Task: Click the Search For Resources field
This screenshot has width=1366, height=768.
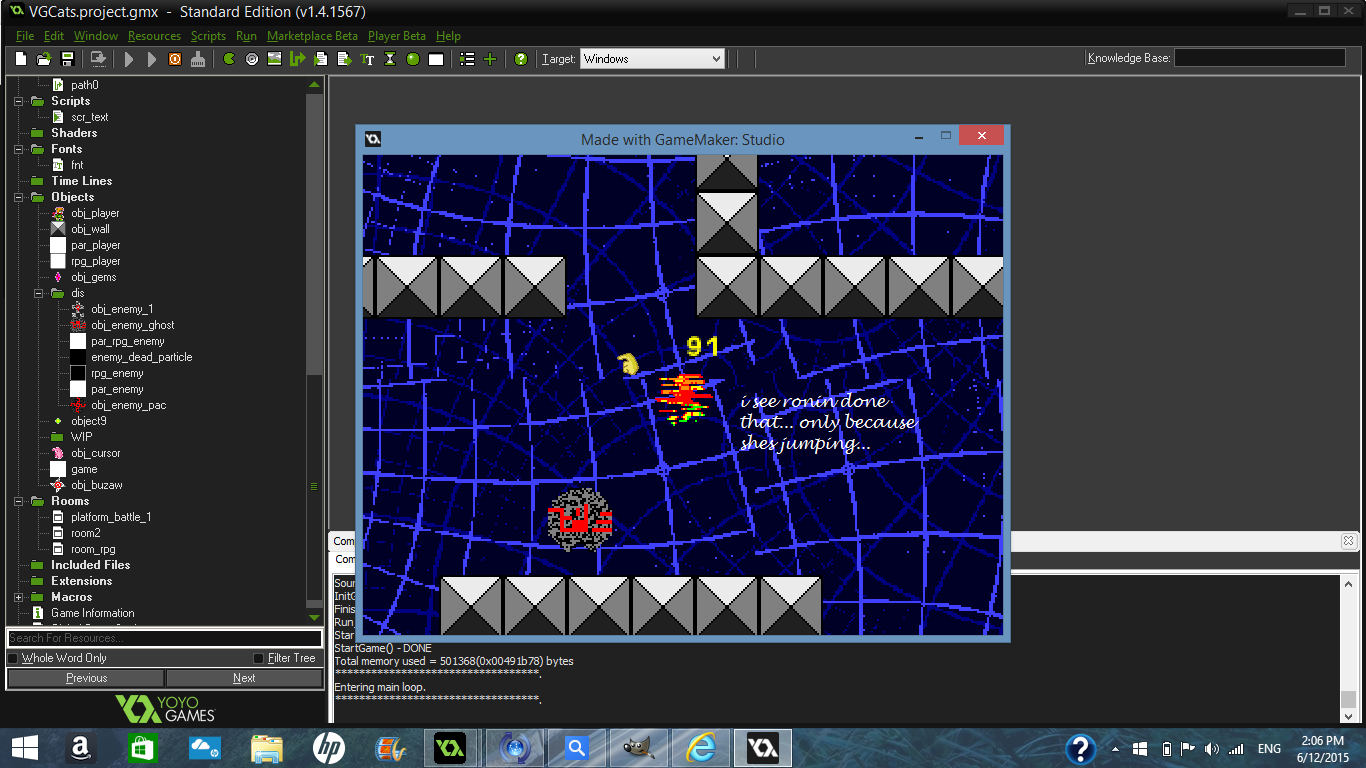Action: coord(164,638)
